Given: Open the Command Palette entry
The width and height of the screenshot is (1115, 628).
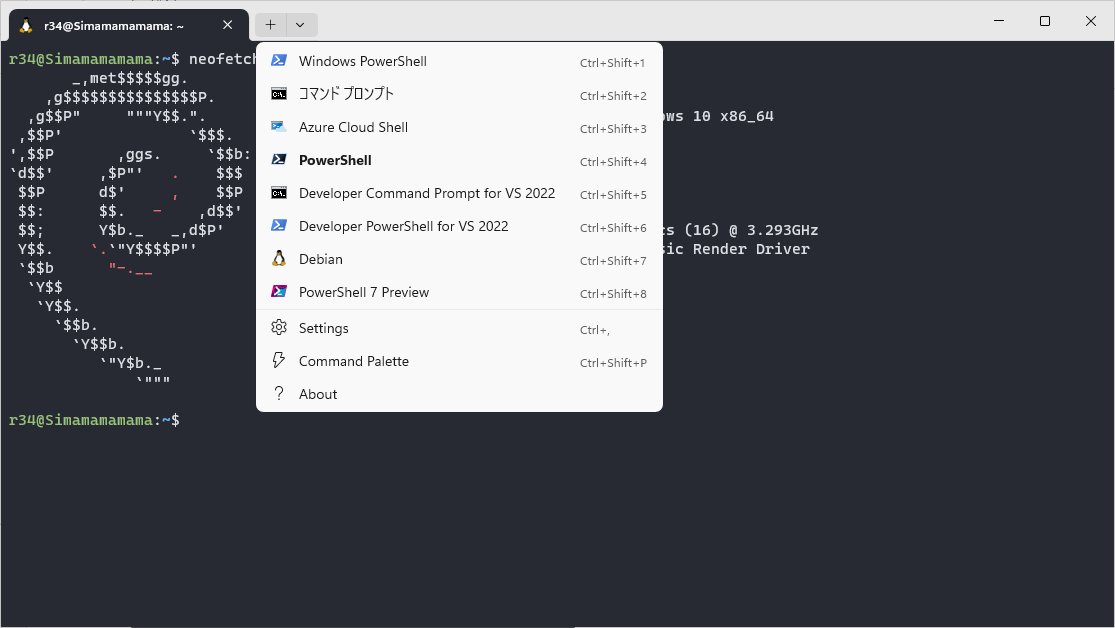Looking at the screenshot, I should (x=459, y=361).
